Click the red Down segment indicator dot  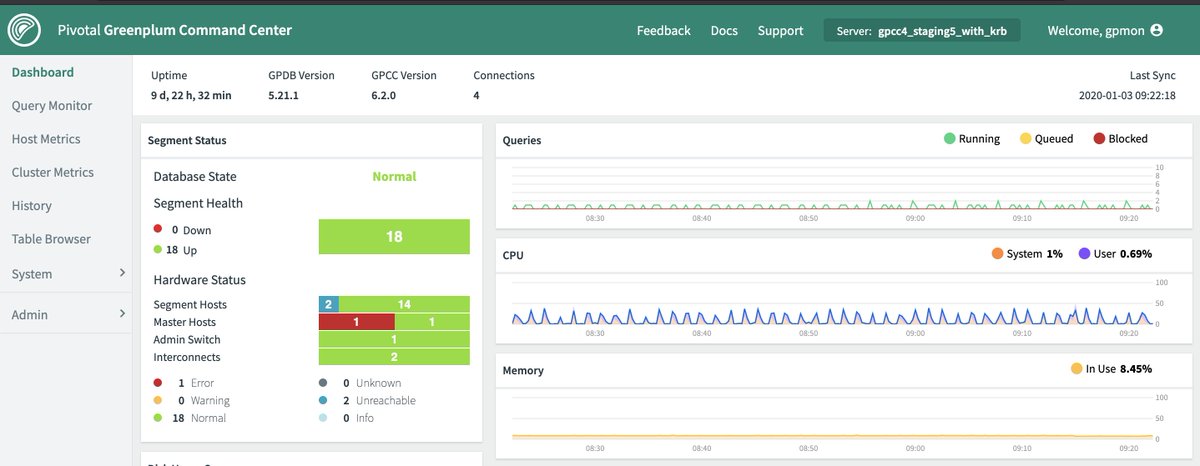(x=158, y=230)
